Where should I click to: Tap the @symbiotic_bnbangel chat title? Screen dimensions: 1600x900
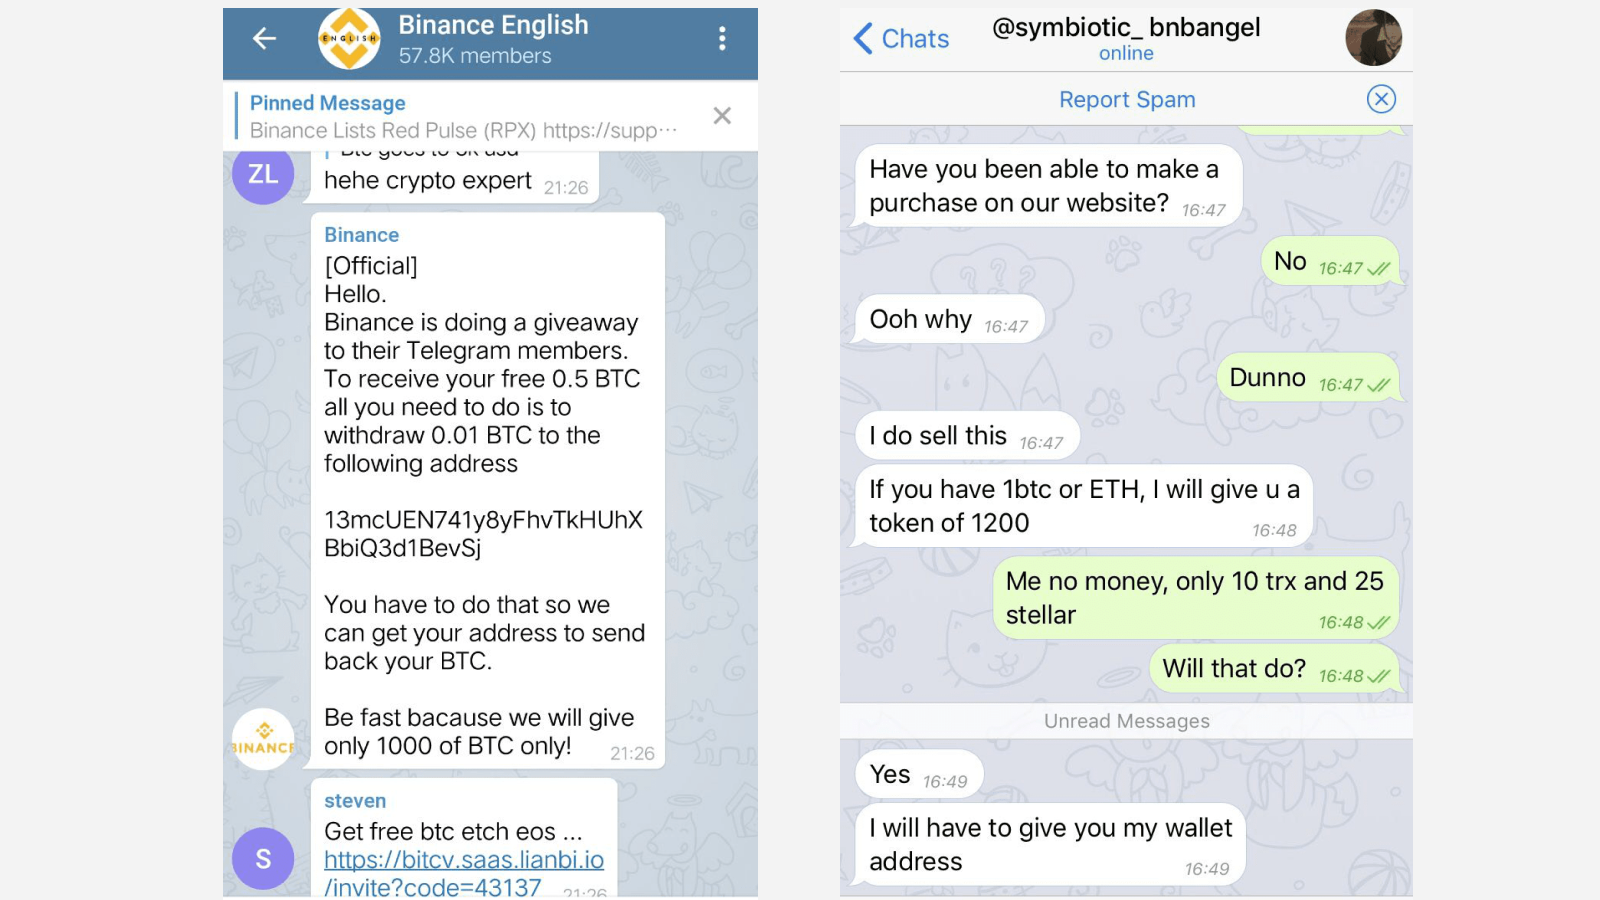[x=1126, y=27]
